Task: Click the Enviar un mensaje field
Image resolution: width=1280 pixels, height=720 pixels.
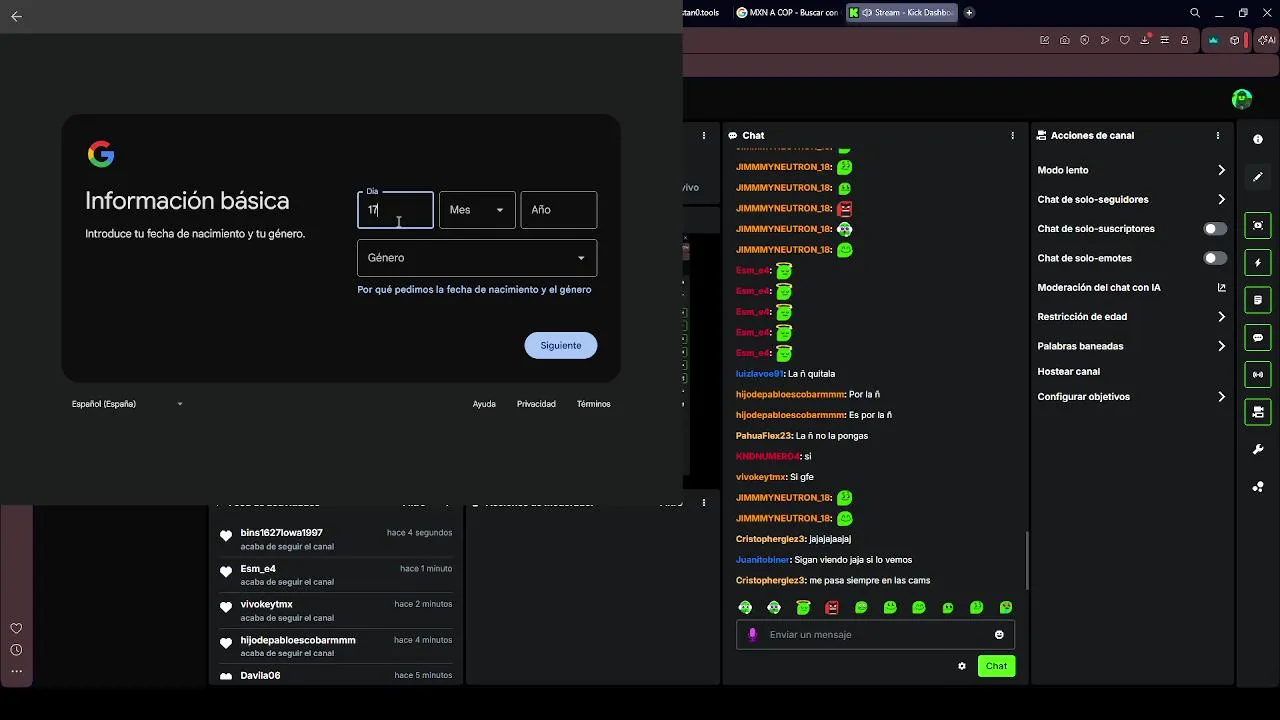Action: click(876, 634)
